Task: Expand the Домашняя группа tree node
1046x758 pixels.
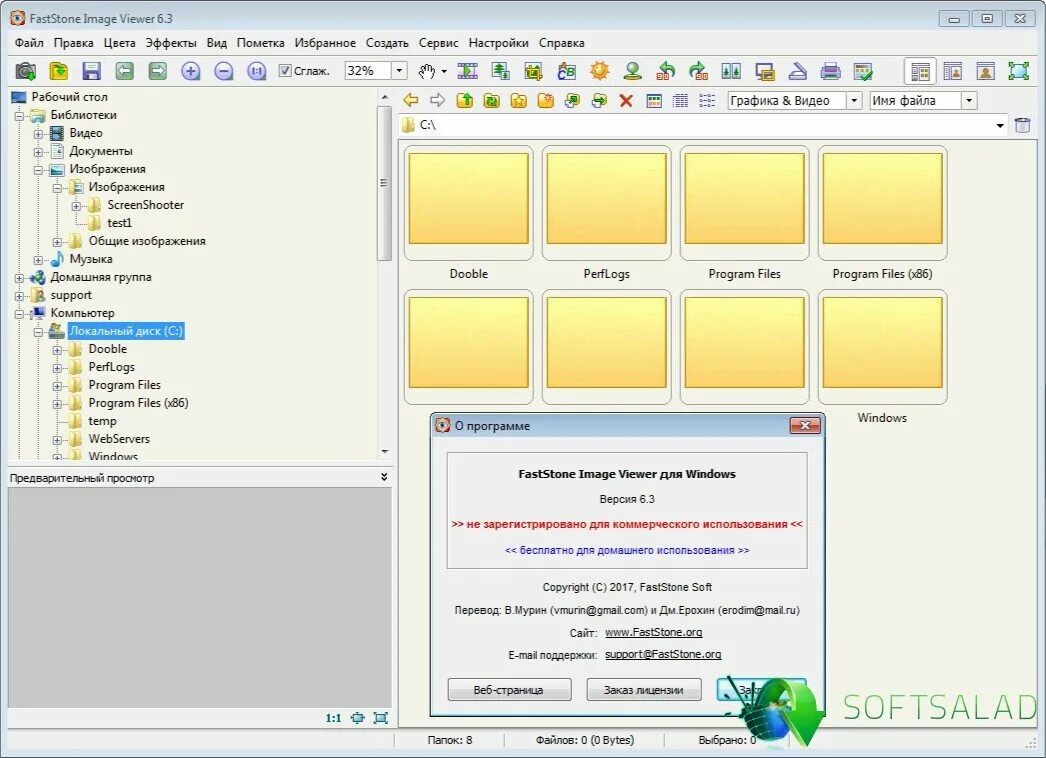Action: 19,278
